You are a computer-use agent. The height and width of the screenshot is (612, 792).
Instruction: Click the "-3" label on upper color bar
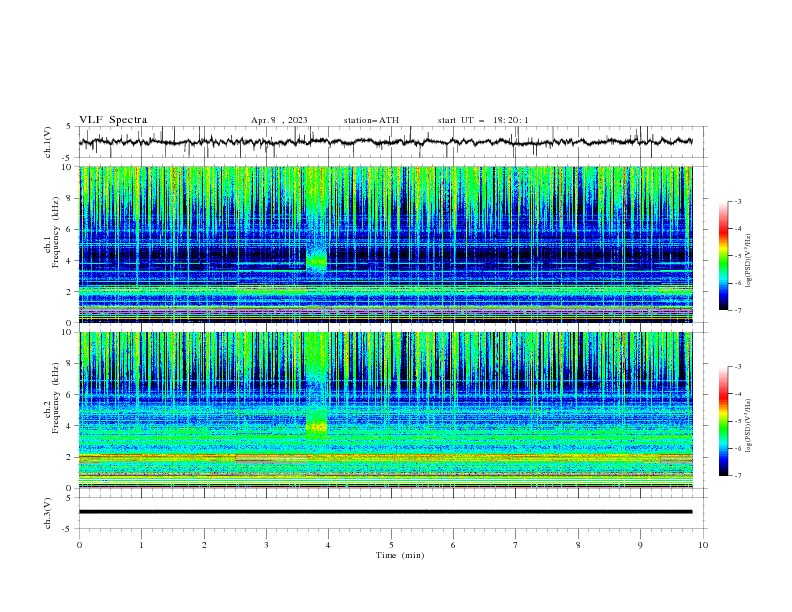[737, 201]
